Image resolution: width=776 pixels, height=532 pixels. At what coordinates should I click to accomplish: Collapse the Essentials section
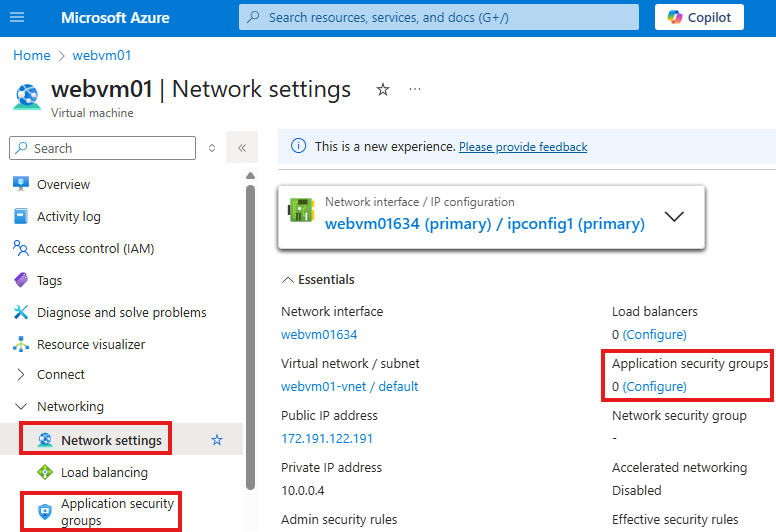click(288, 280)
